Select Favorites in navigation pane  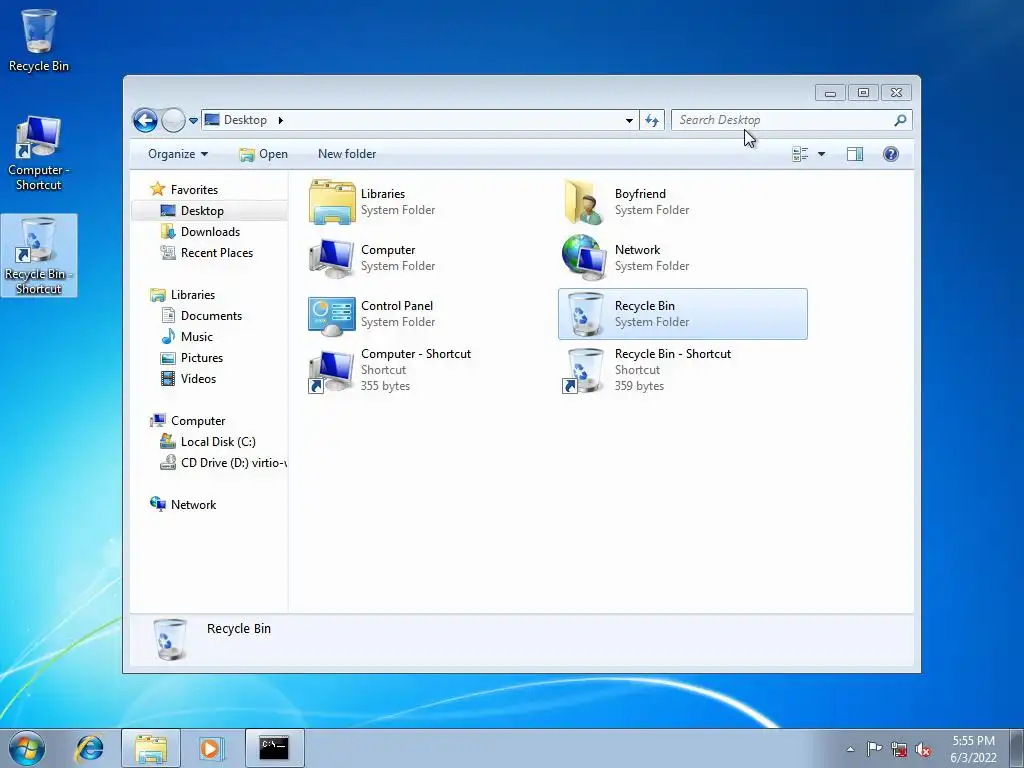click(x=194, y=189)
